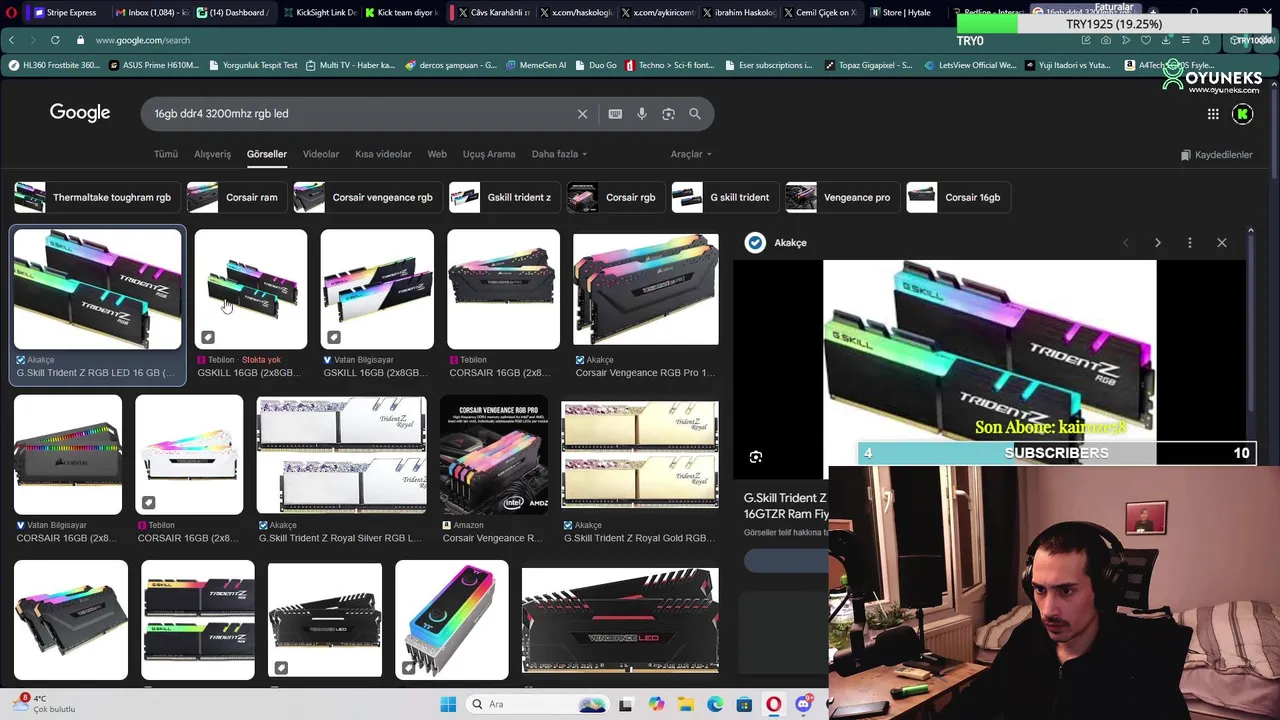Open the Duo Go bookmark
This screenshot has height=720, width=1280.
click(595, 65)
